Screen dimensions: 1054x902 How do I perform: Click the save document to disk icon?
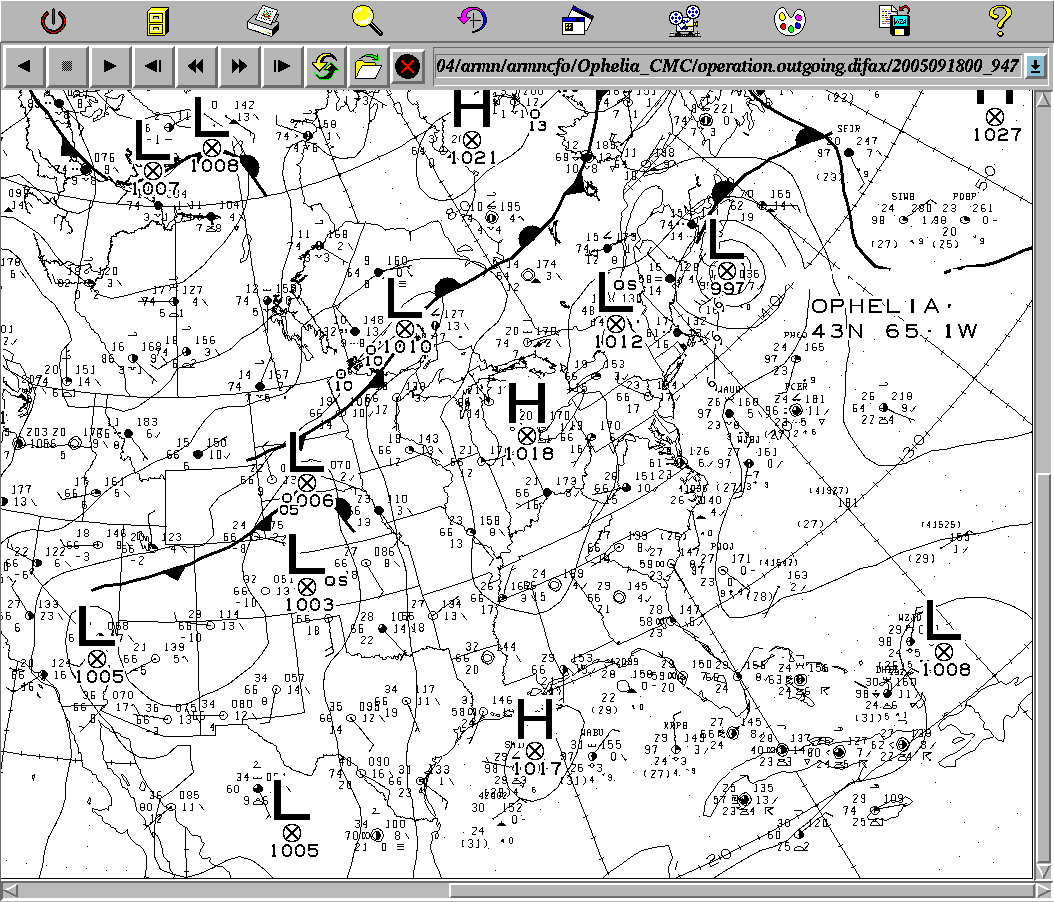pyautogui.click(x=893, y=20)
